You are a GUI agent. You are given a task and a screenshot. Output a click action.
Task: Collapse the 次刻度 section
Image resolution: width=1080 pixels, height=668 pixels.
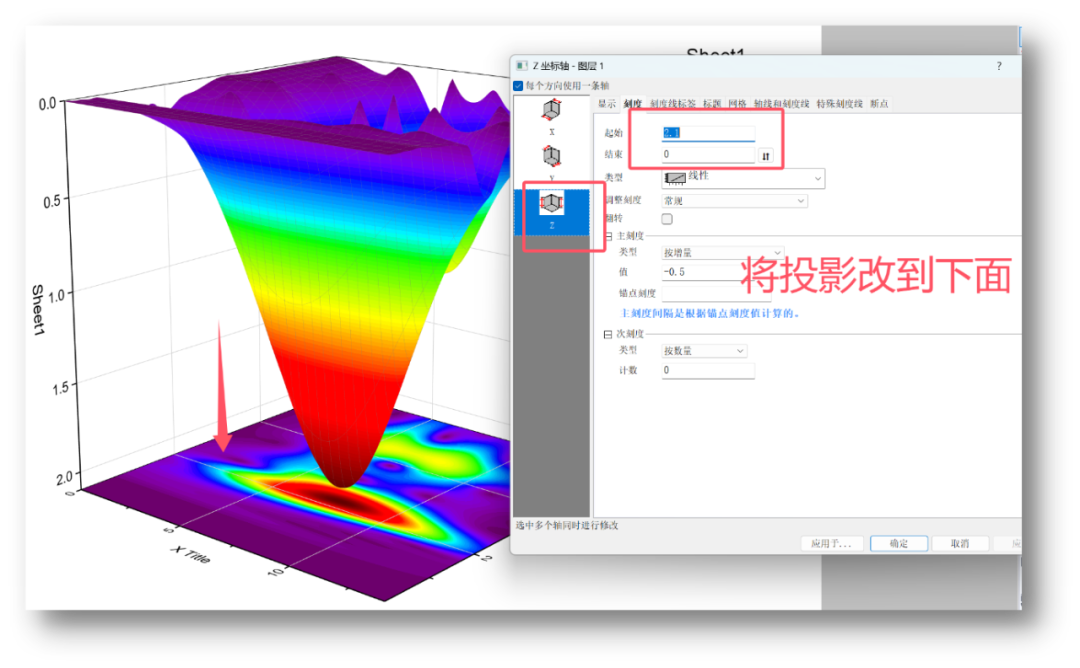pos(608,334)
